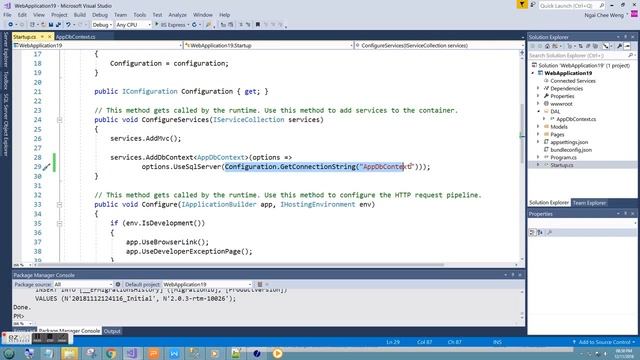640x360 pixels.
Task: Collapse ConfigureServices method at line 24
Action: point(60,120)
